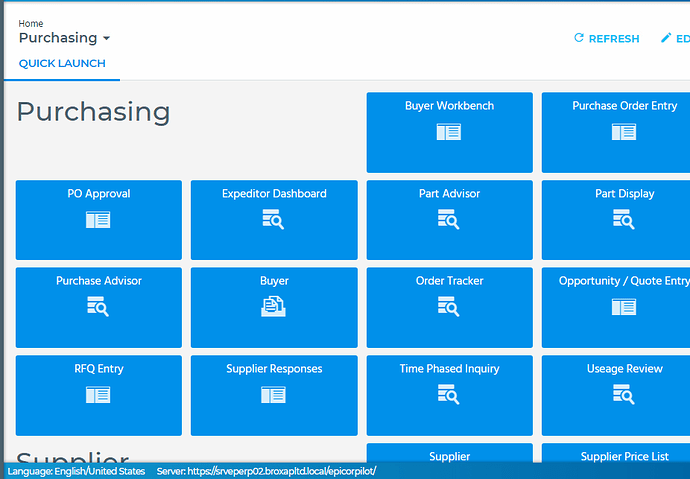Image resolution: width=690 pixels, height=479 pixels.
Task: Click the Supplier Responses form icon
Action: click(x=273, y=395)
